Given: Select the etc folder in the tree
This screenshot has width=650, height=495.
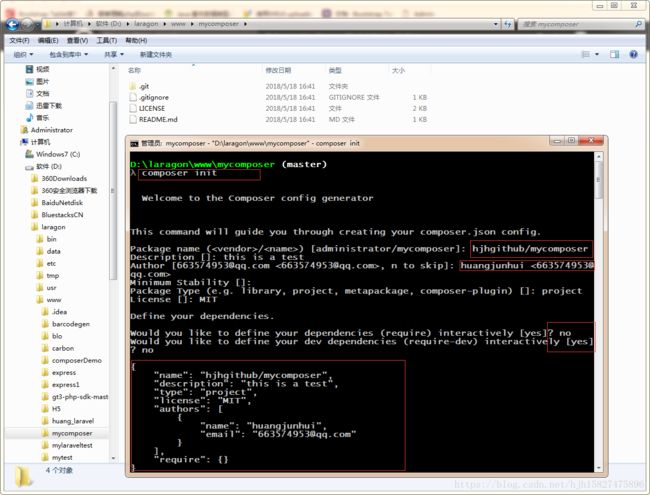Looking at the screenshot, I should tap(51, 263).
